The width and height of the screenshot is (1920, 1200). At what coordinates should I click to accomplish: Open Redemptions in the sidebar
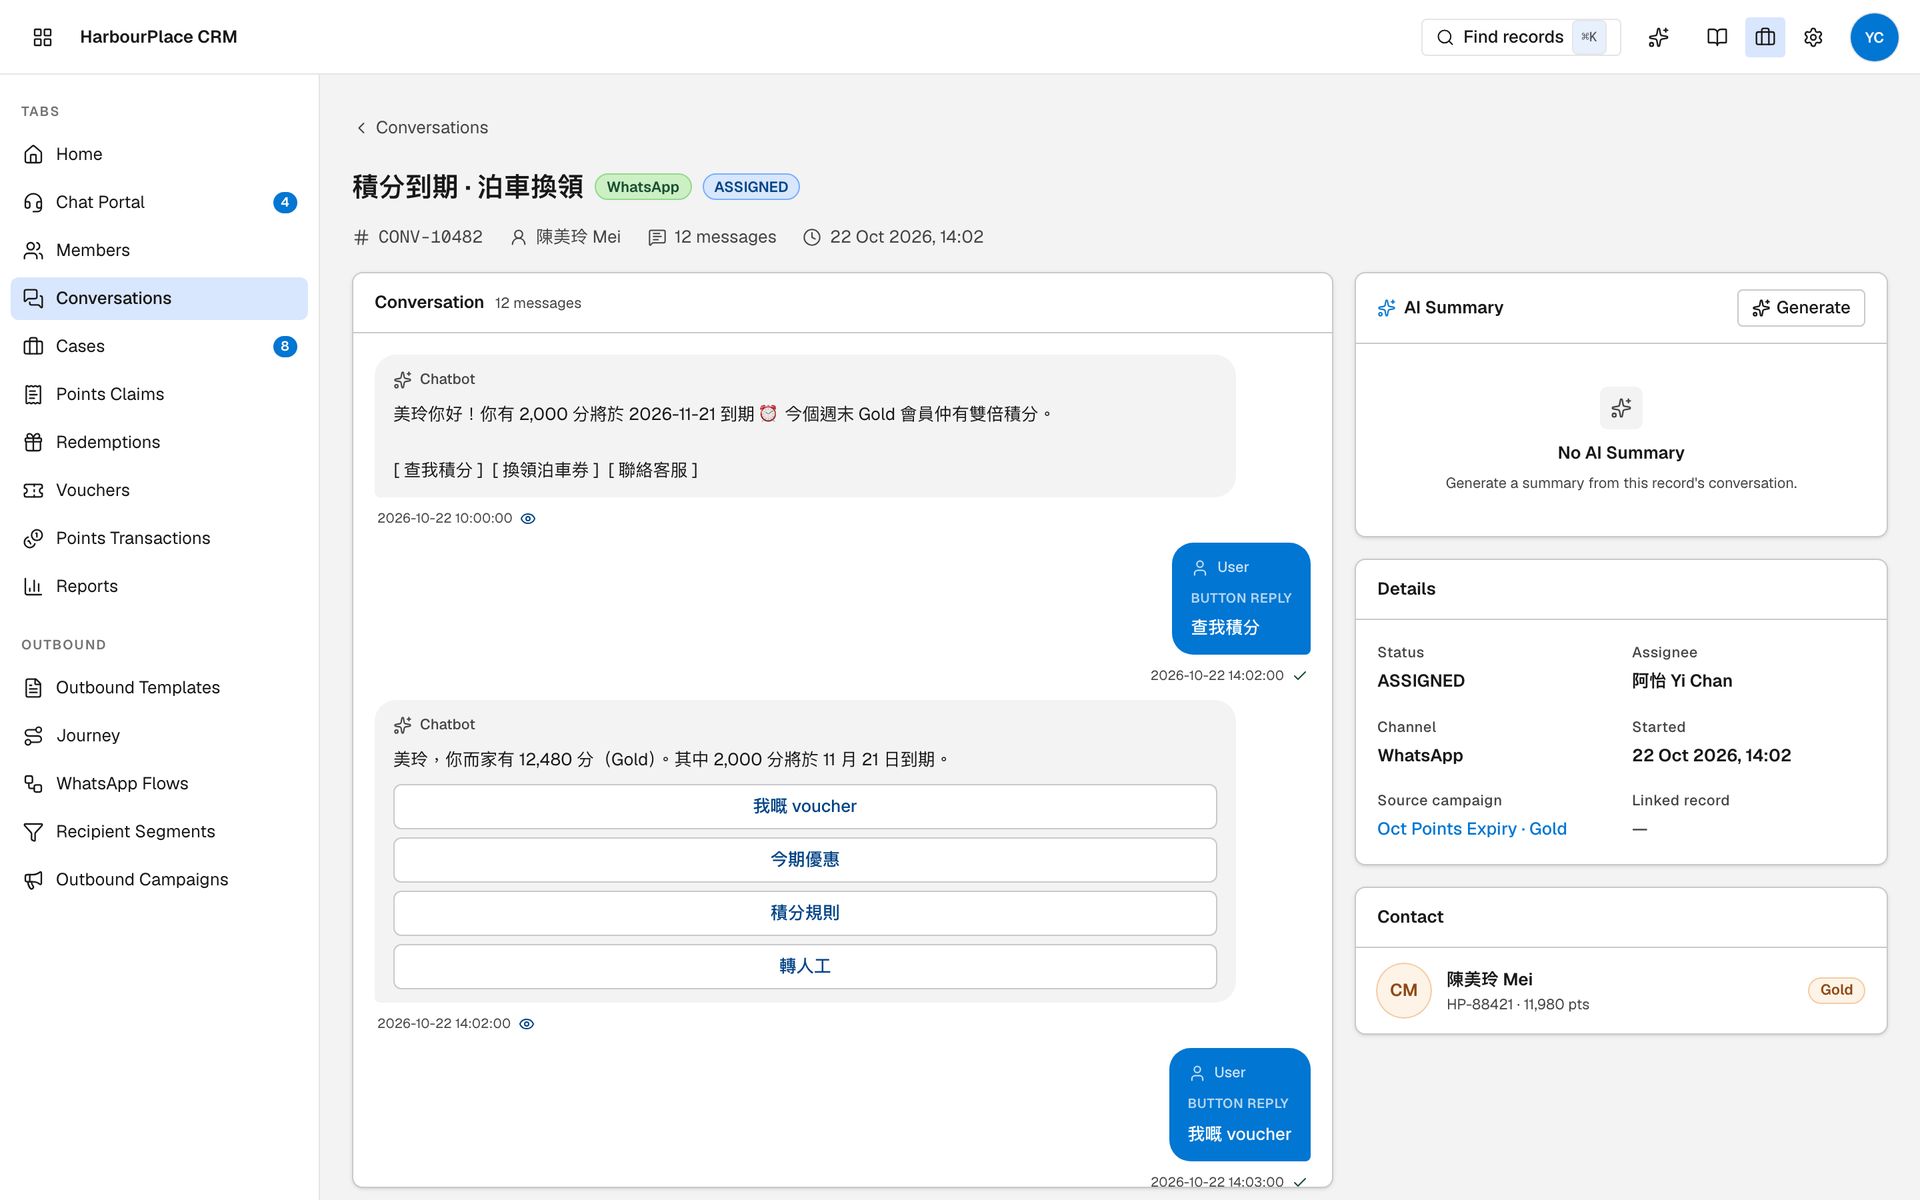pos(159,442)
